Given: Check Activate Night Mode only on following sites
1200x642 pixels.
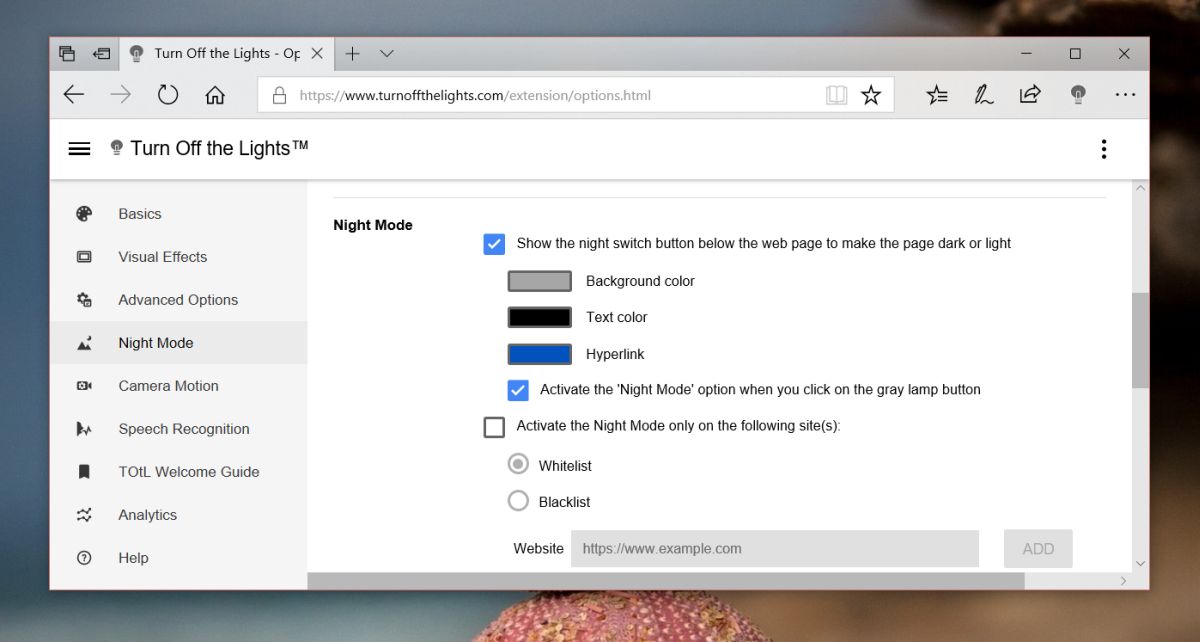Looking at the screenshot, I should [494, 427].
